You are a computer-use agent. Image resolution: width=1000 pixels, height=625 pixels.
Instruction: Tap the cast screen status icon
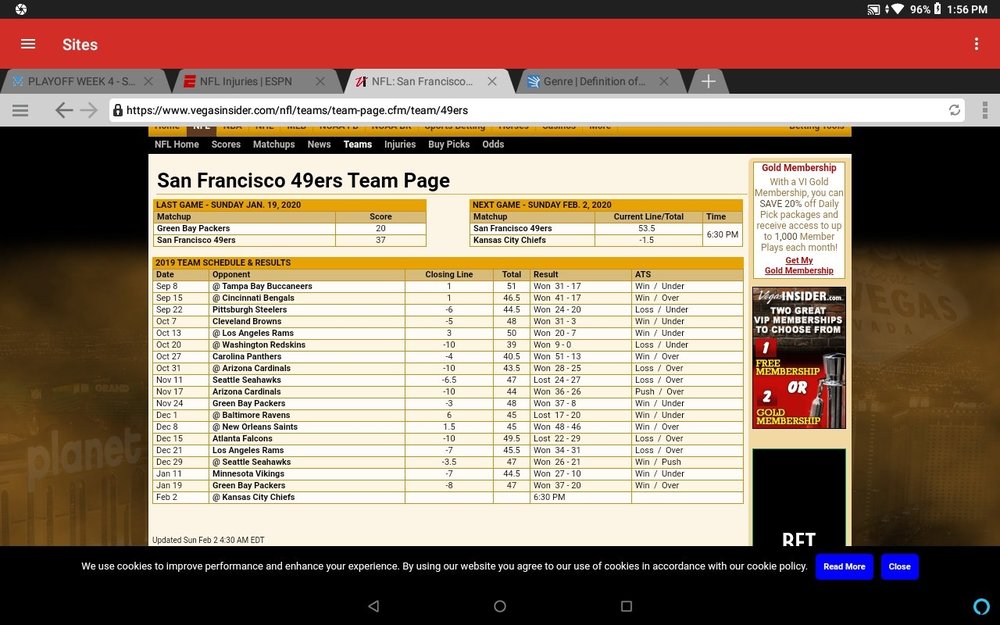tap(873, 10)
